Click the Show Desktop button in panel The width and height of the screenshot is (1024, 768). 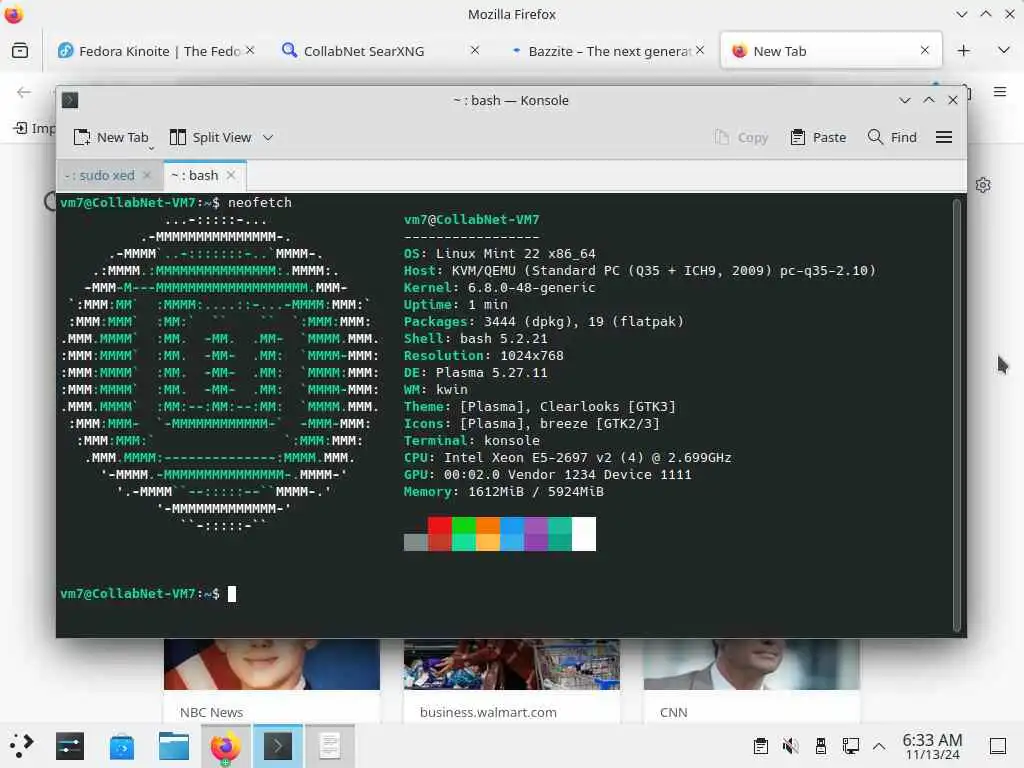[998, 746]
